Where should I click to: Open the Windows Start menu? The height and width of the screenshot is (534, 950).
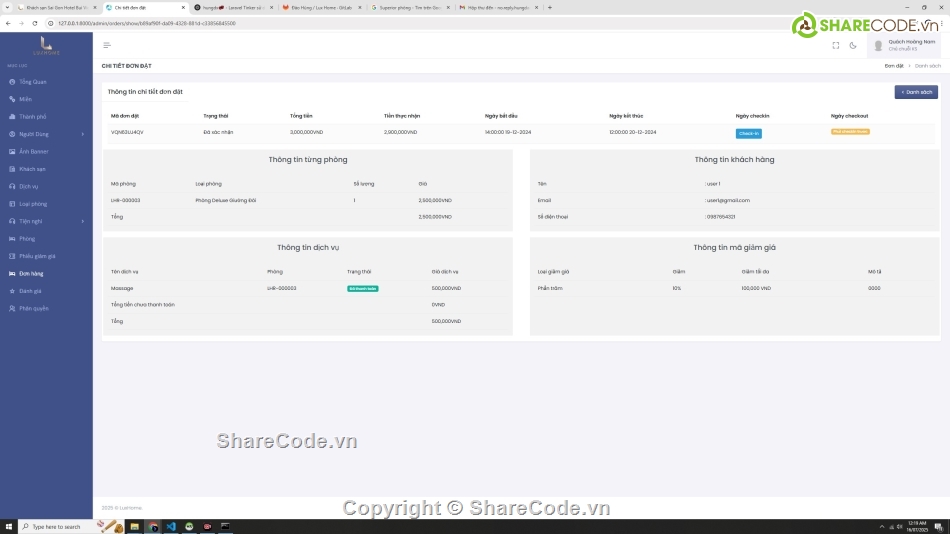[x=8, y=527]
